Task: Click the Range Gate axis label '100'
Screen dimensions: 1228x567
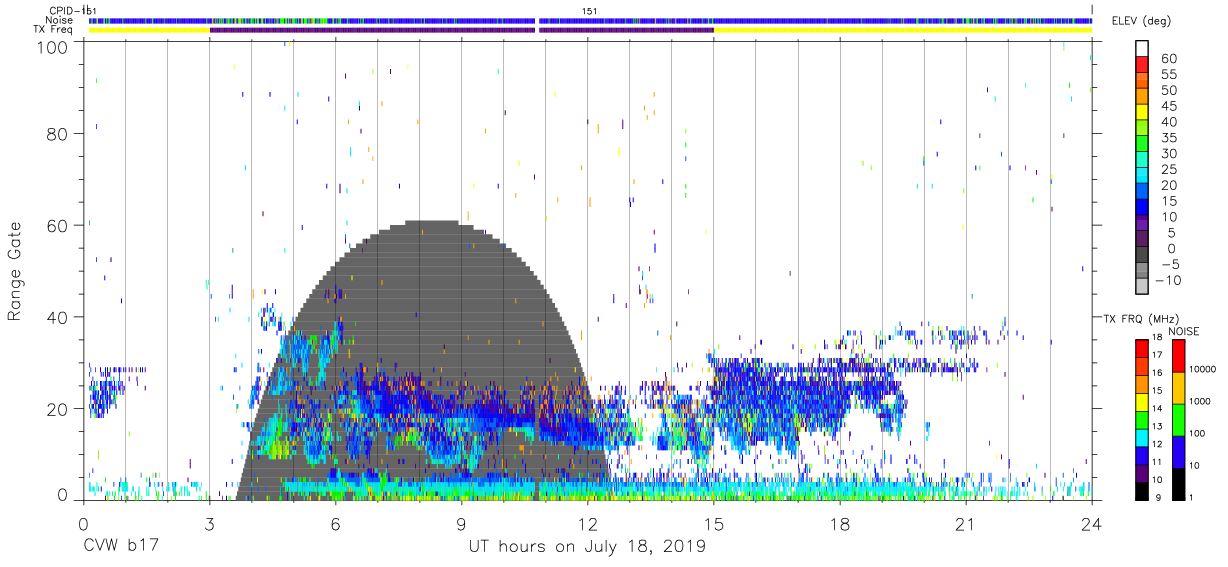Action: pyautogui.click(x=52, y=46)
